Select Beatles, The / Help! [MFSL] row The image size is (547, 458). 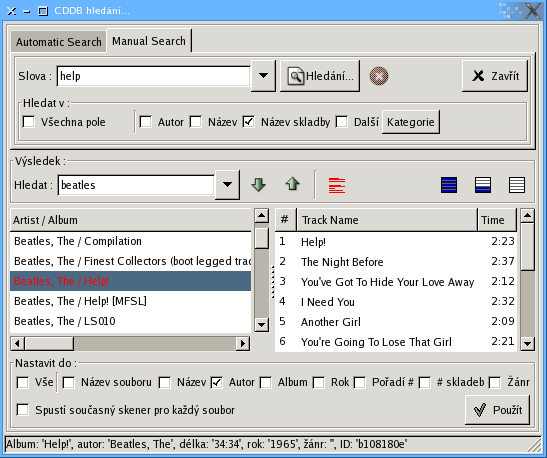pyautogui.click(x=130, y=301)
